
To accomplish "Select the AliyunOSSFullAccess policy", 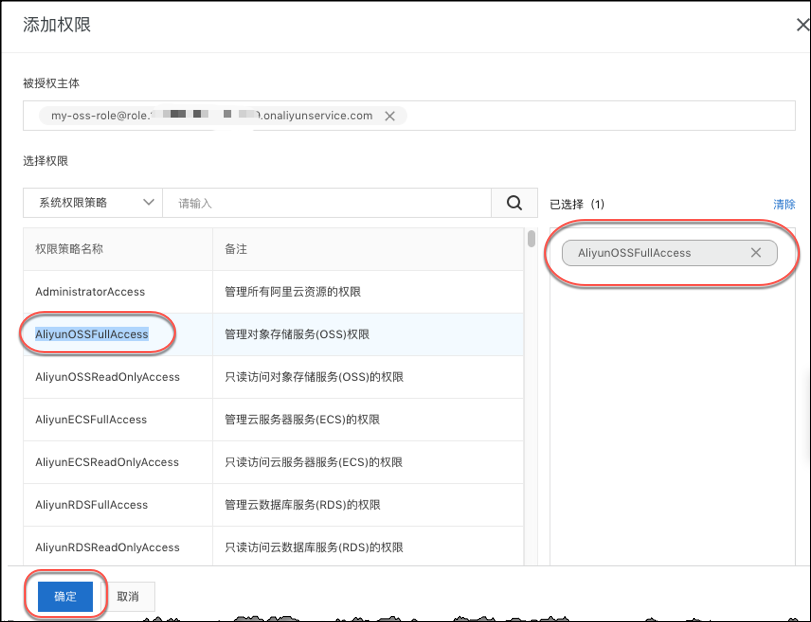I will pos(92,334).
